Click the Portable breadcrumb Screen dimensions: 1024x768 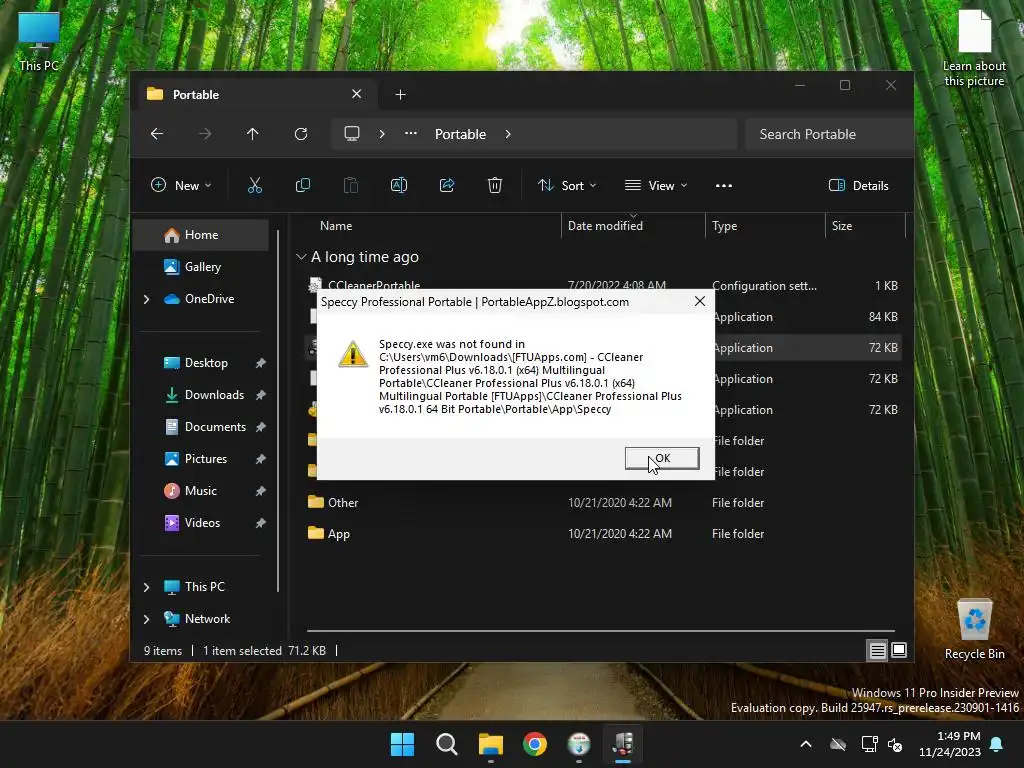[x=460, y=134]
